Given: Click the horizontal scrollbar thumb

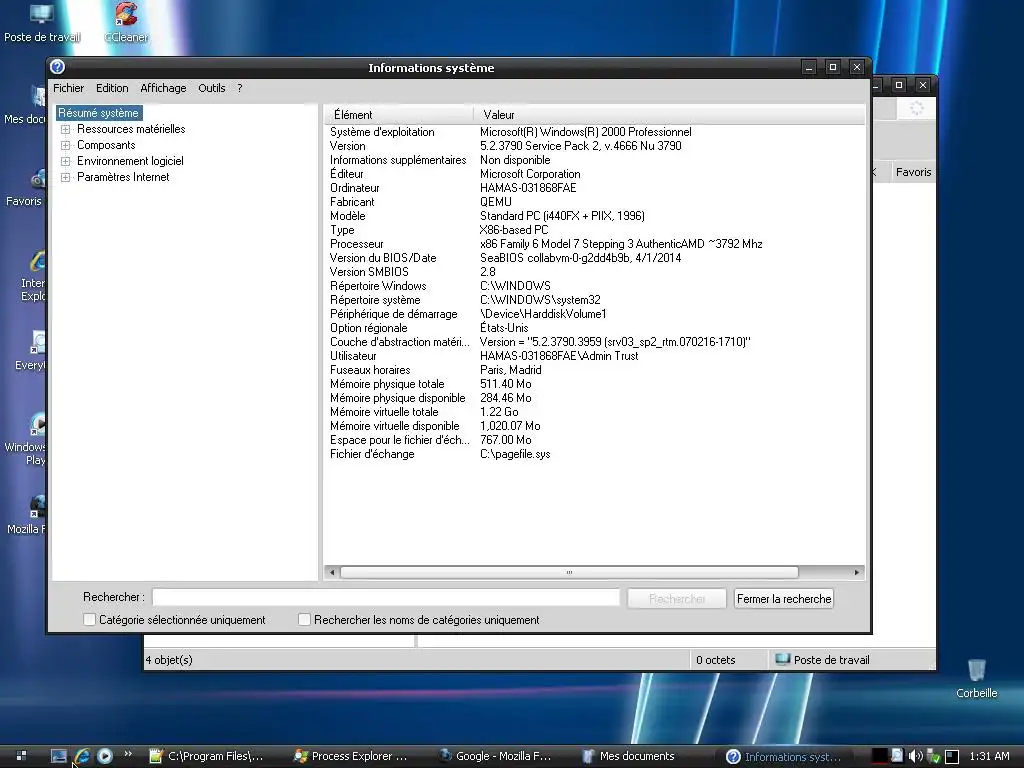Looking at the screenshot, I should (x=569, y=573).
